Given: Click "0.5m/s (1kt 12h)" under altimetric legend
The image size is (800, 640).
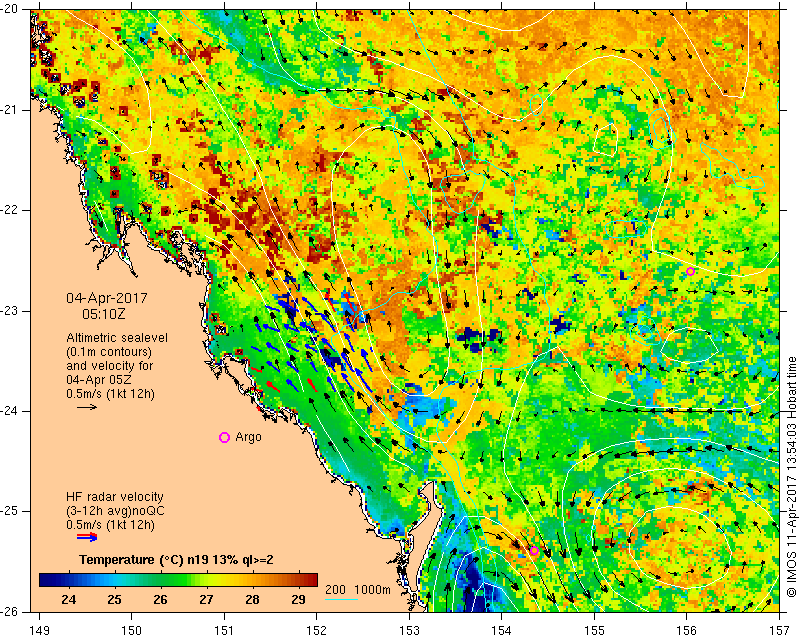Looking at the screenshot, I should [110, 394].
